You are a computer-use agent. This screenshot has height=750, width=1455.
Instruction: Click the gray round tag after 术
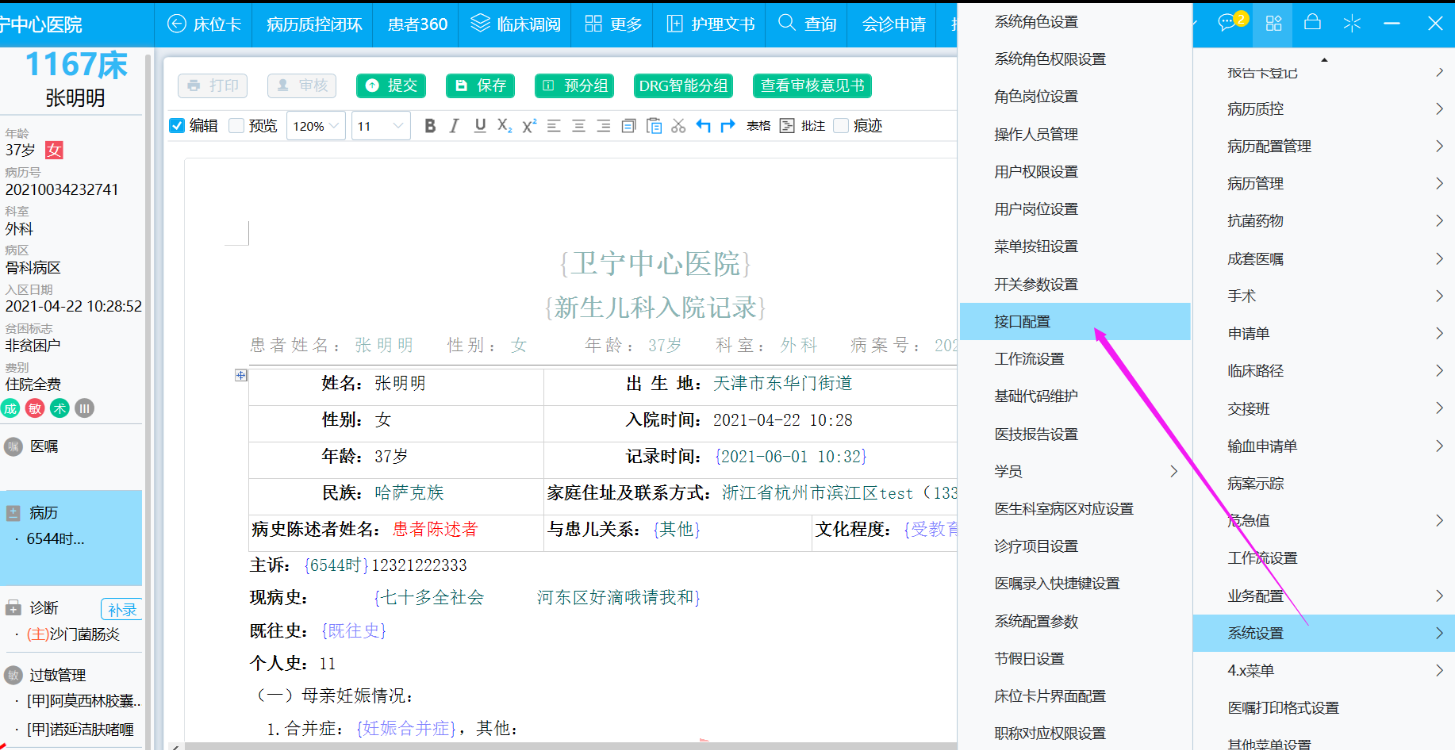coord(85,407)
